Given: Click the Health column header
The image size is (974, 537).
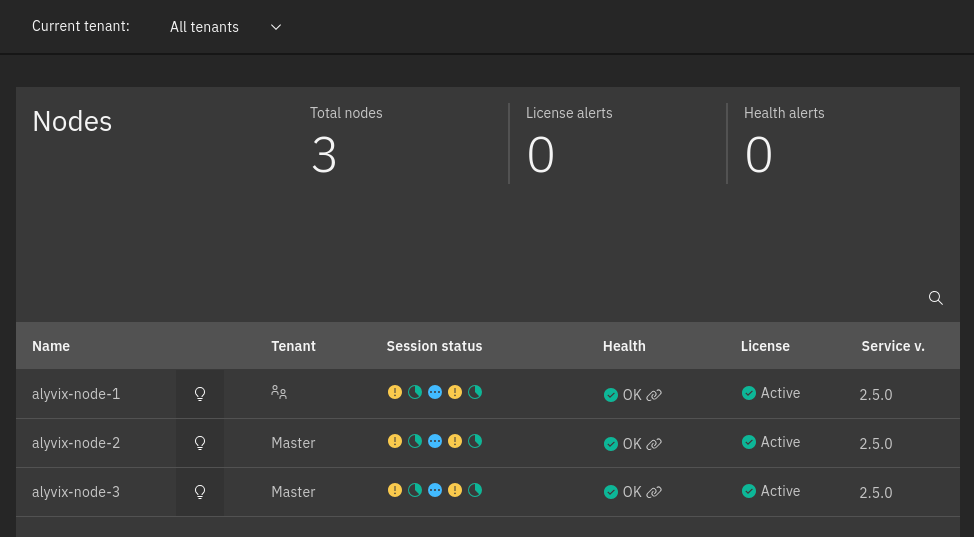Looking at the screenshot, I should 624,346.
